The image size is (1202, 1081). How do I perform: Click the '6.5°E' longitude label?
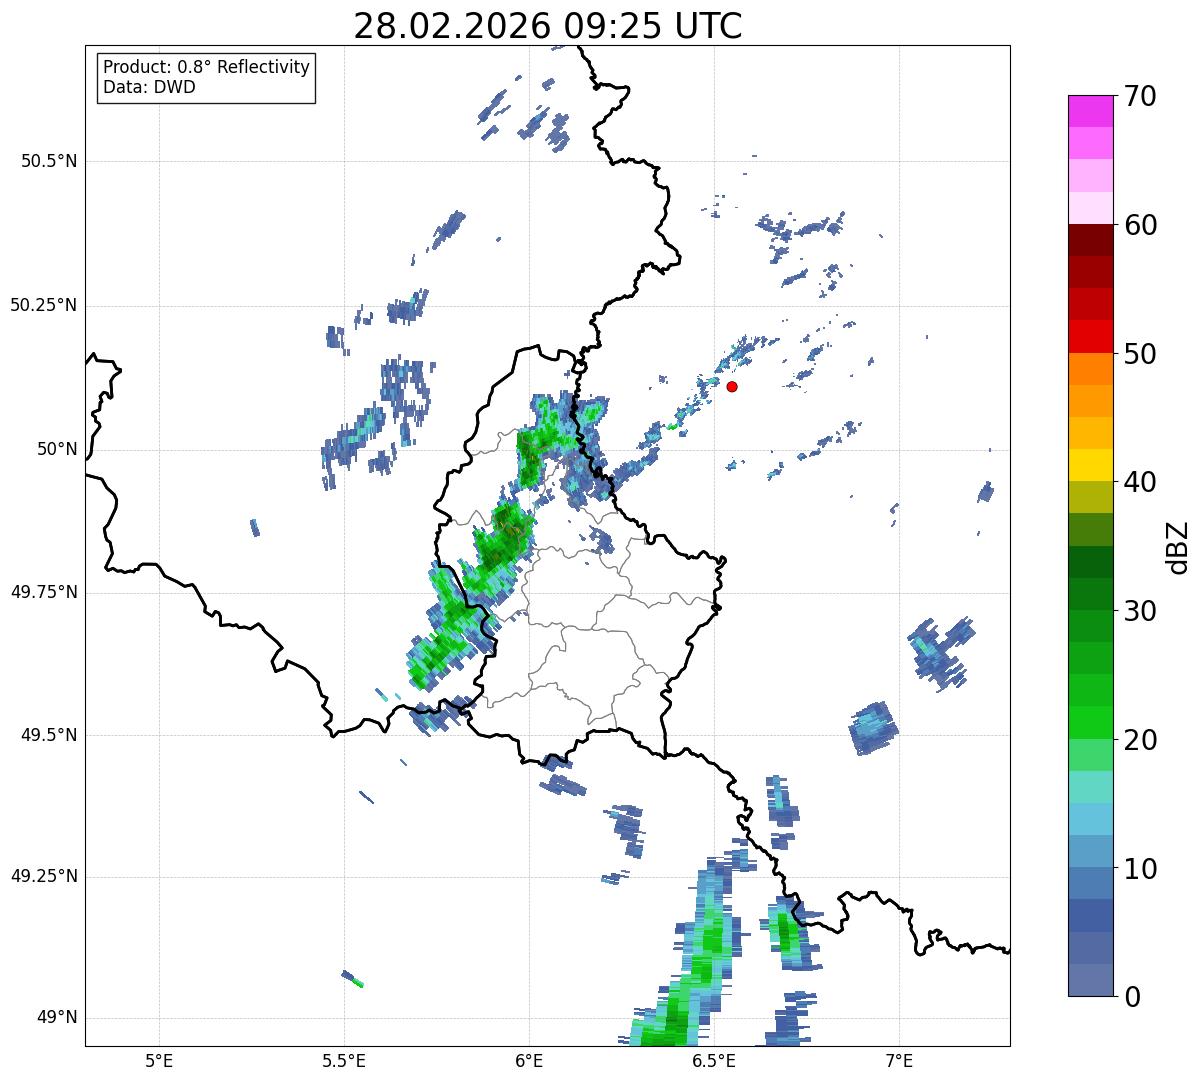714,1060
